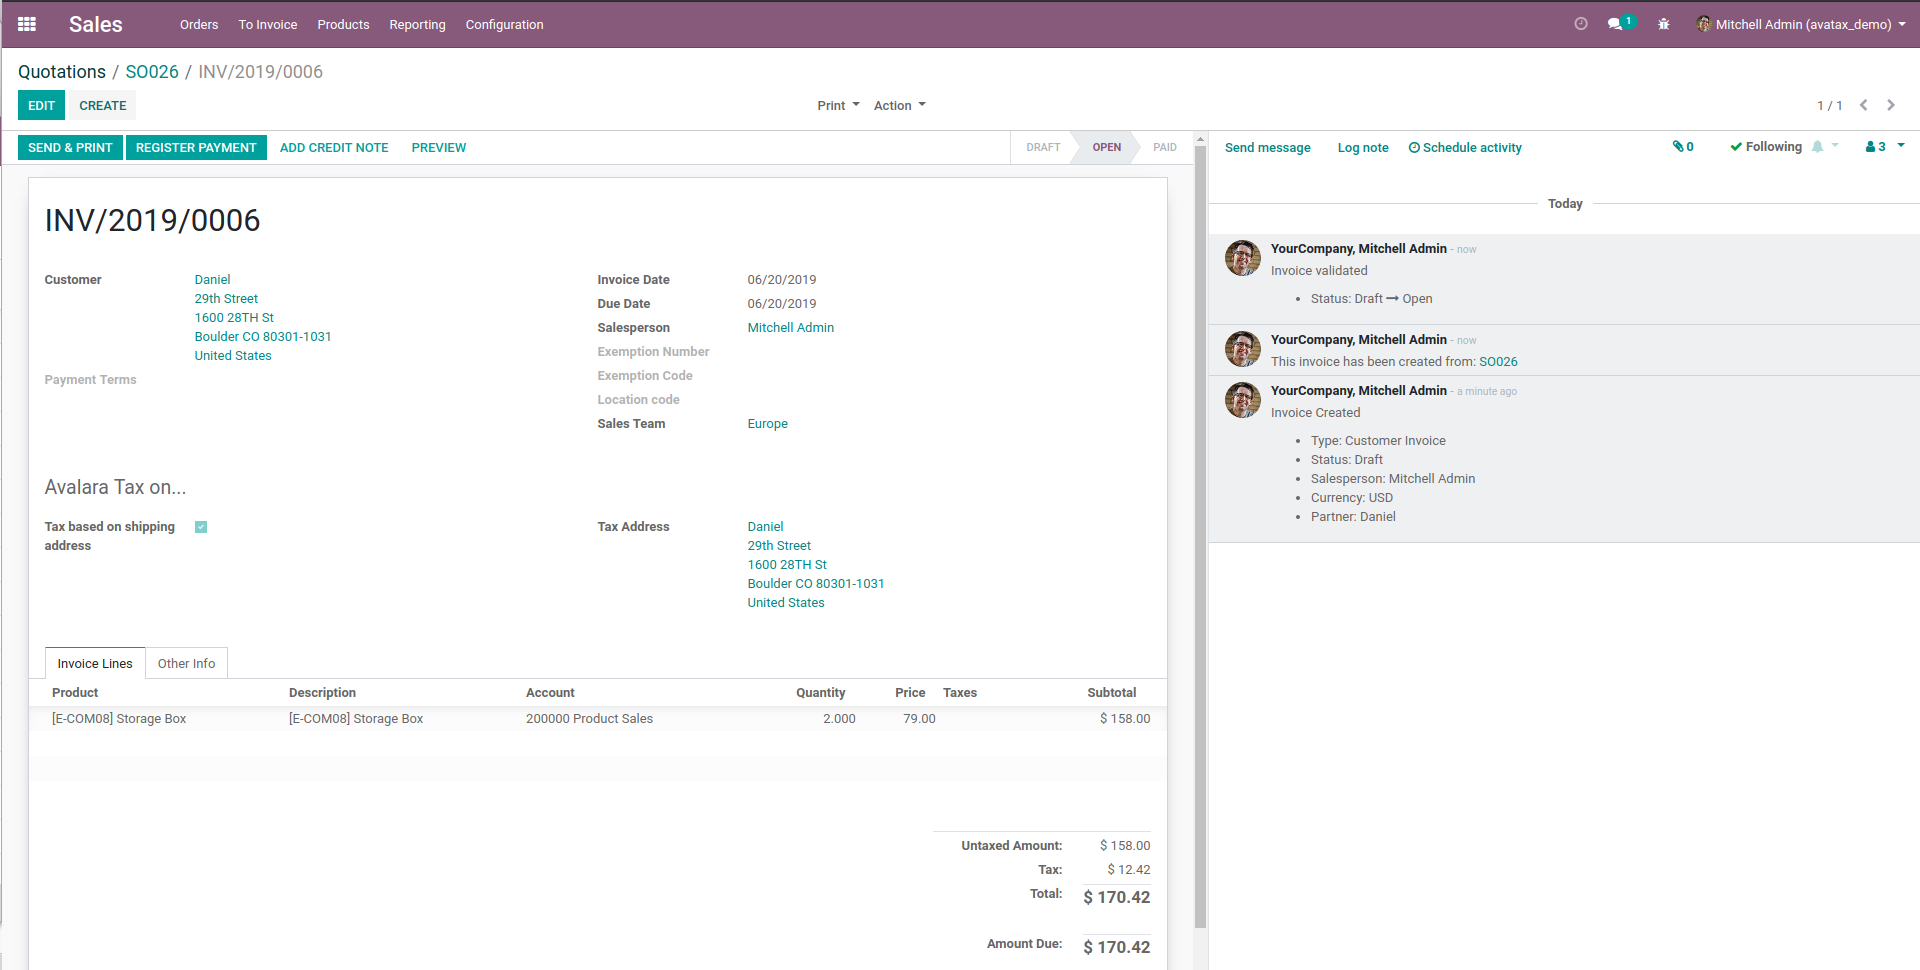
Task: Click the activities clock icon
Action: click(x=1581, y=24)
